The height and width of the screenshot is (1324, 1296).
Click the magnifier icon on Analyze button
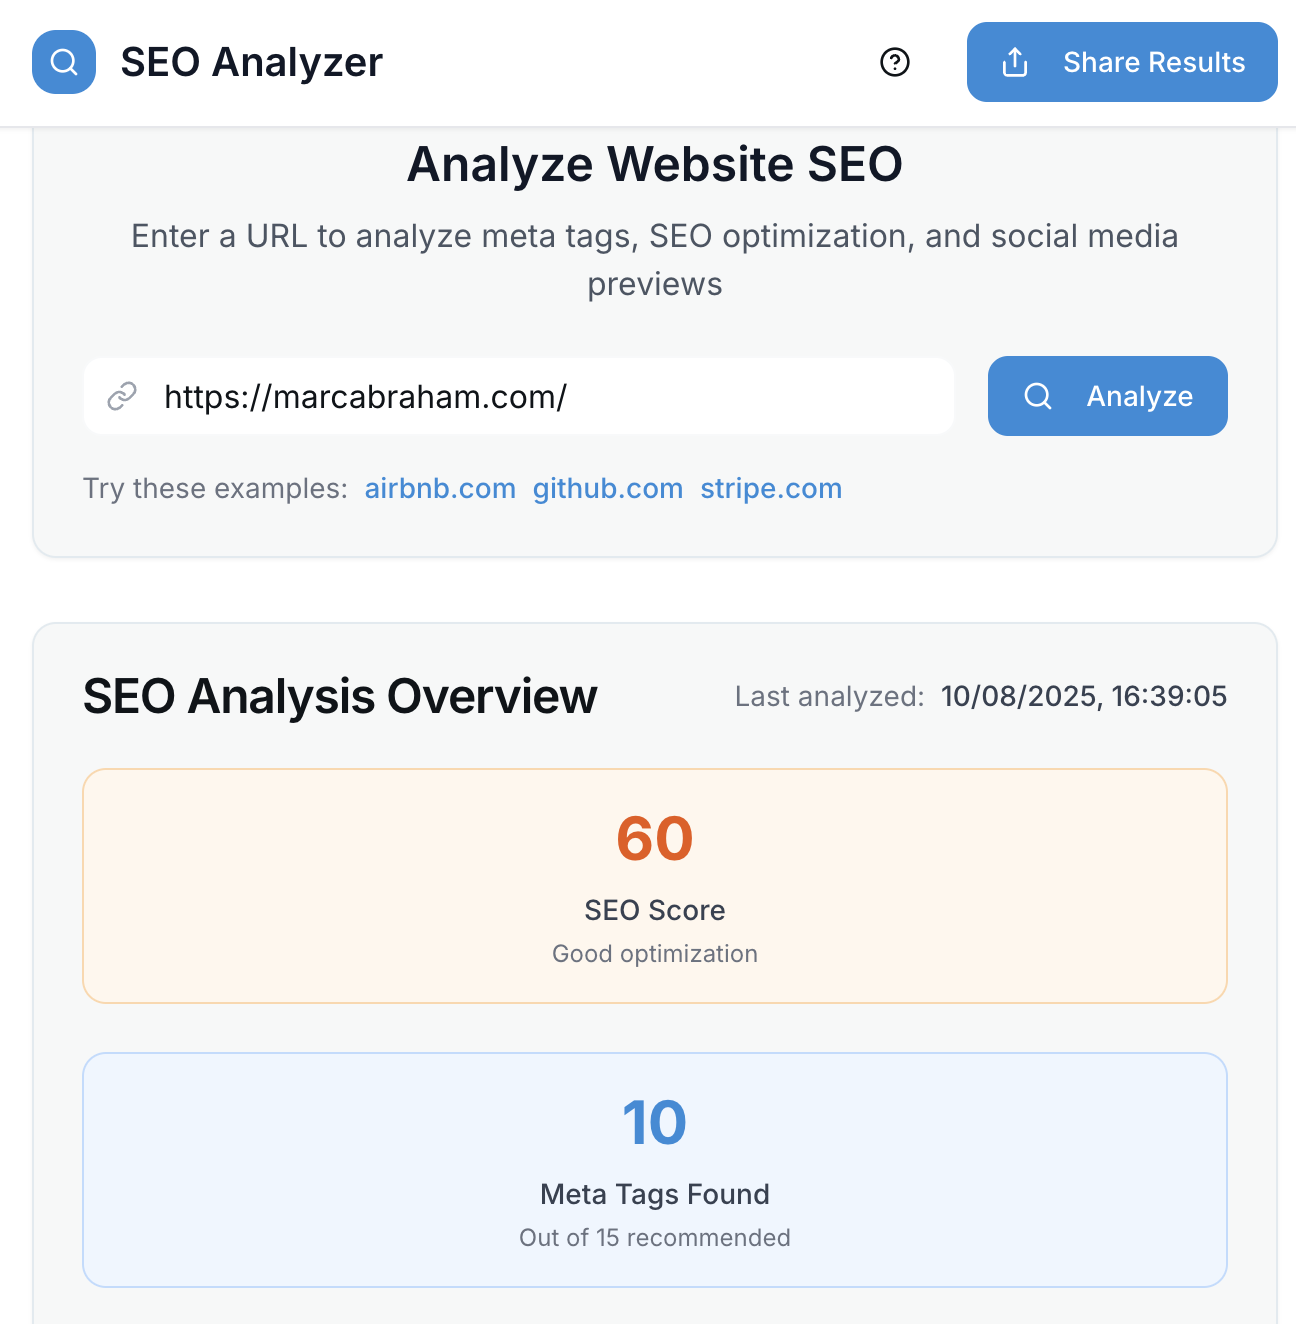[x=1038, y=396]
